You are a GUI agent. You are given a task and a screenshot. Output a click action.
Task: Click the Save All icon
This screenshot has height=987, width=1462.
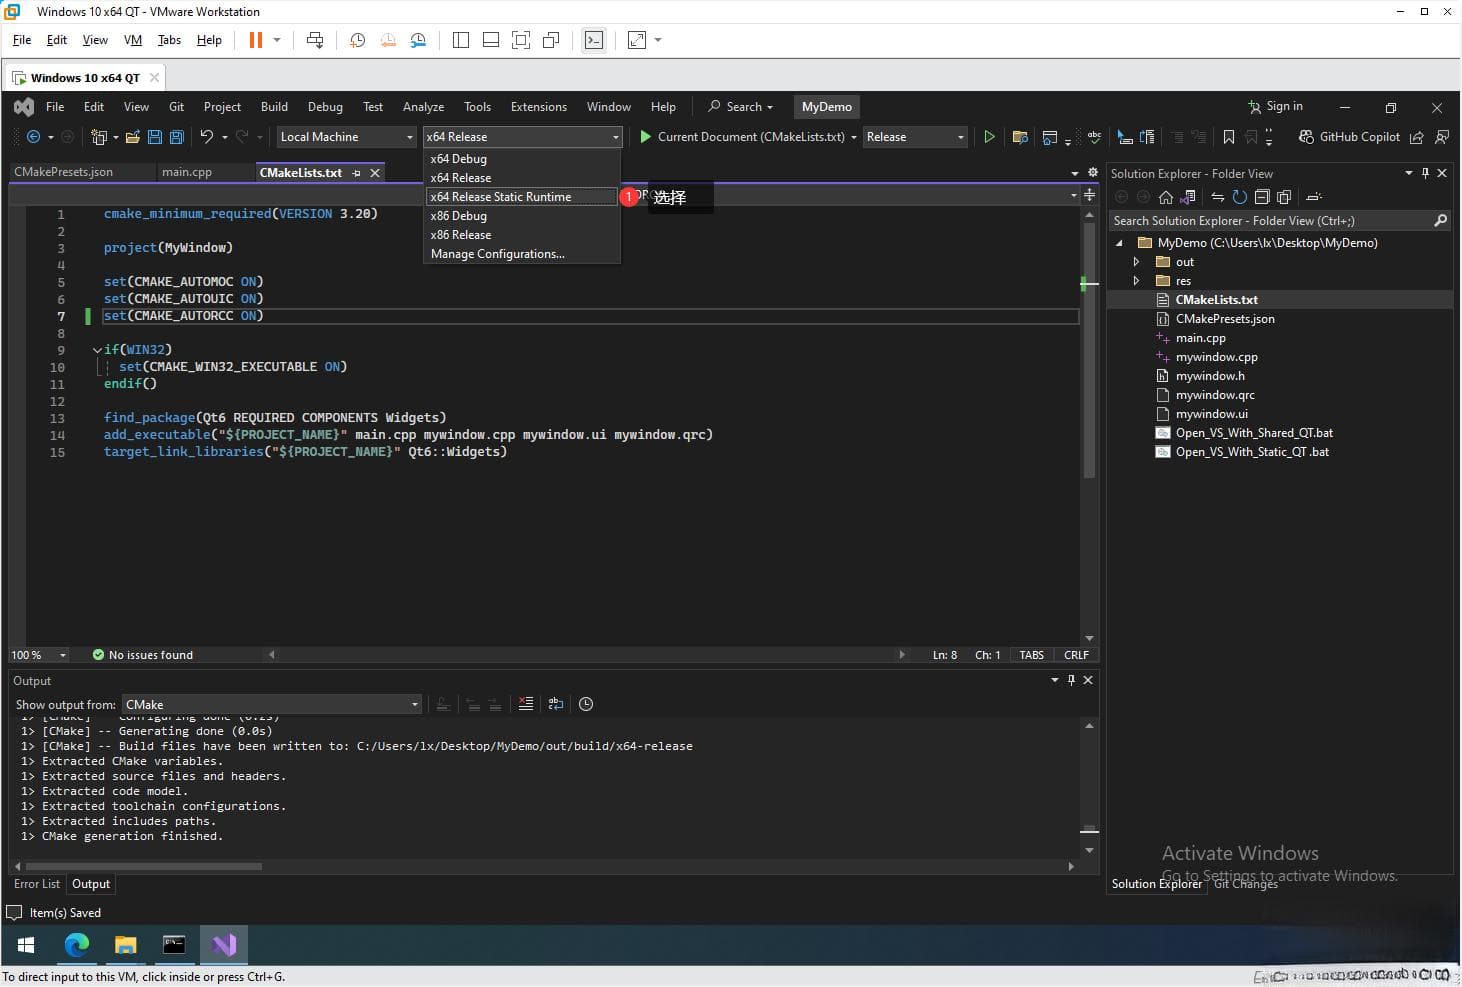177,137
